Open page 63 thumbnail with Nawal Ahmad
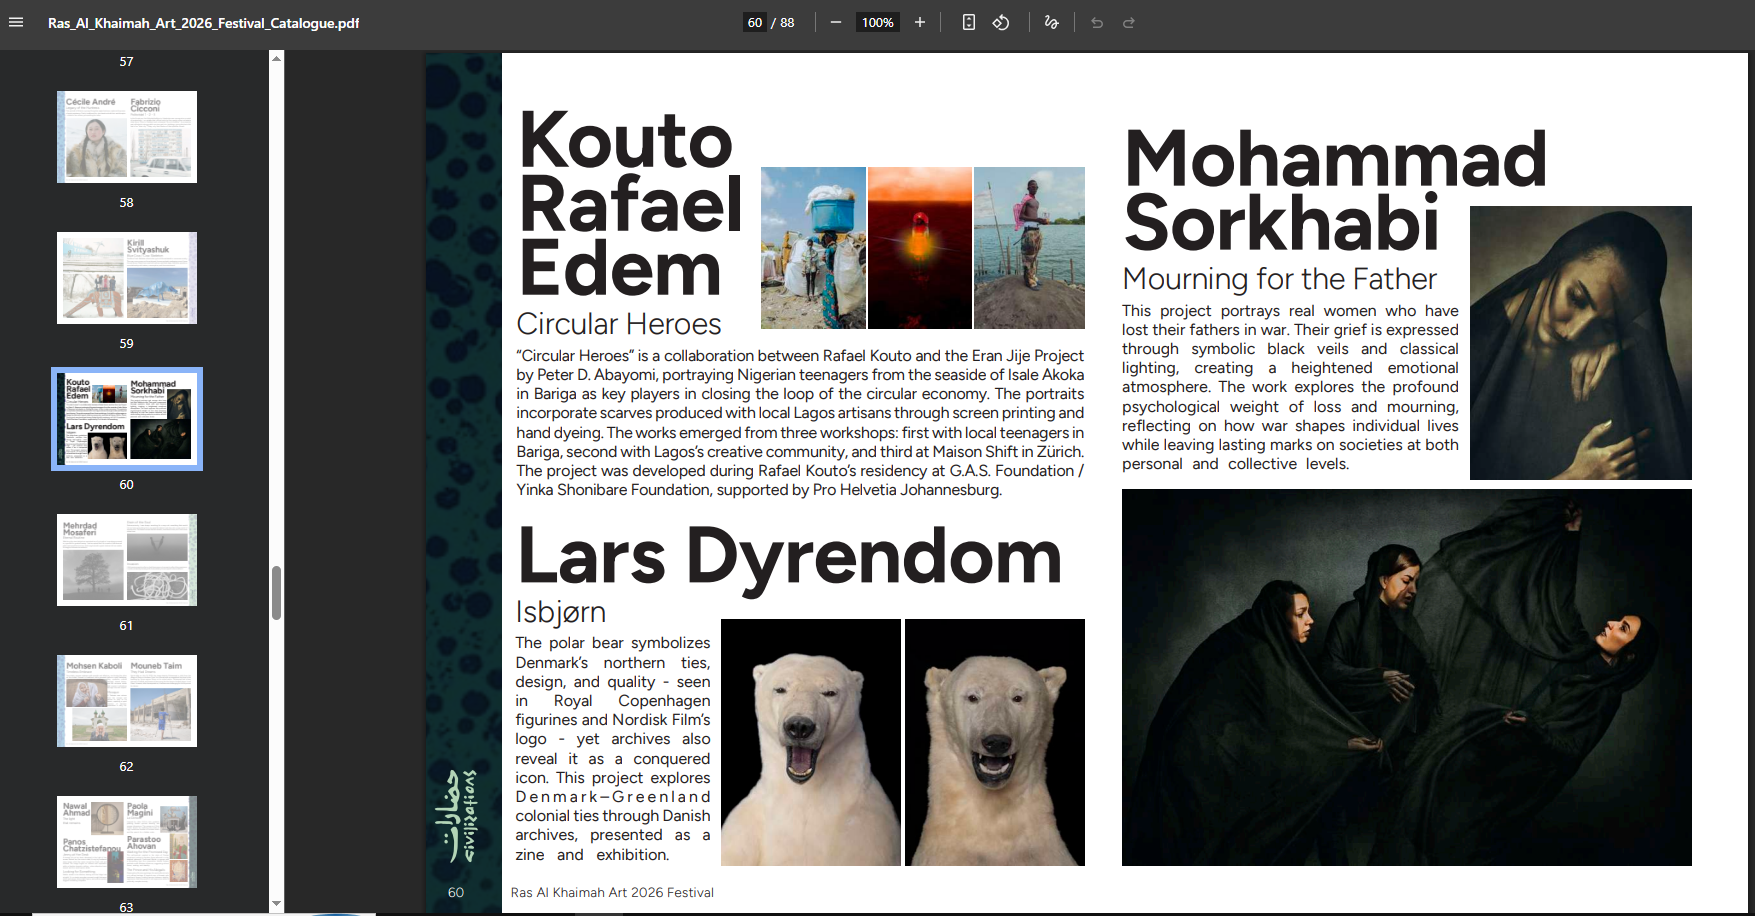 (x=127, y=842)
